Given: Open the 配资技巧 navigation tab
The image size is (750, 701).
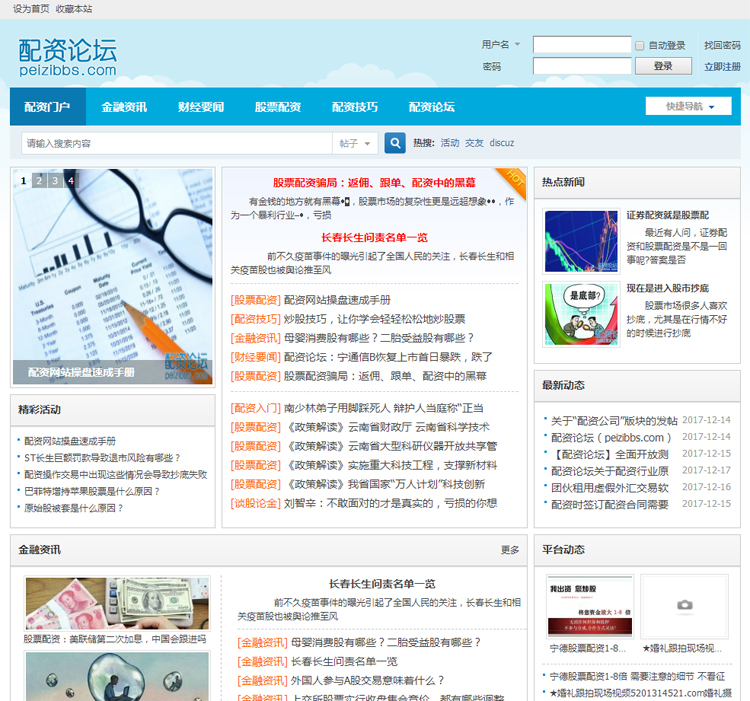Looking at the screenshot, I should click(354, 107).
